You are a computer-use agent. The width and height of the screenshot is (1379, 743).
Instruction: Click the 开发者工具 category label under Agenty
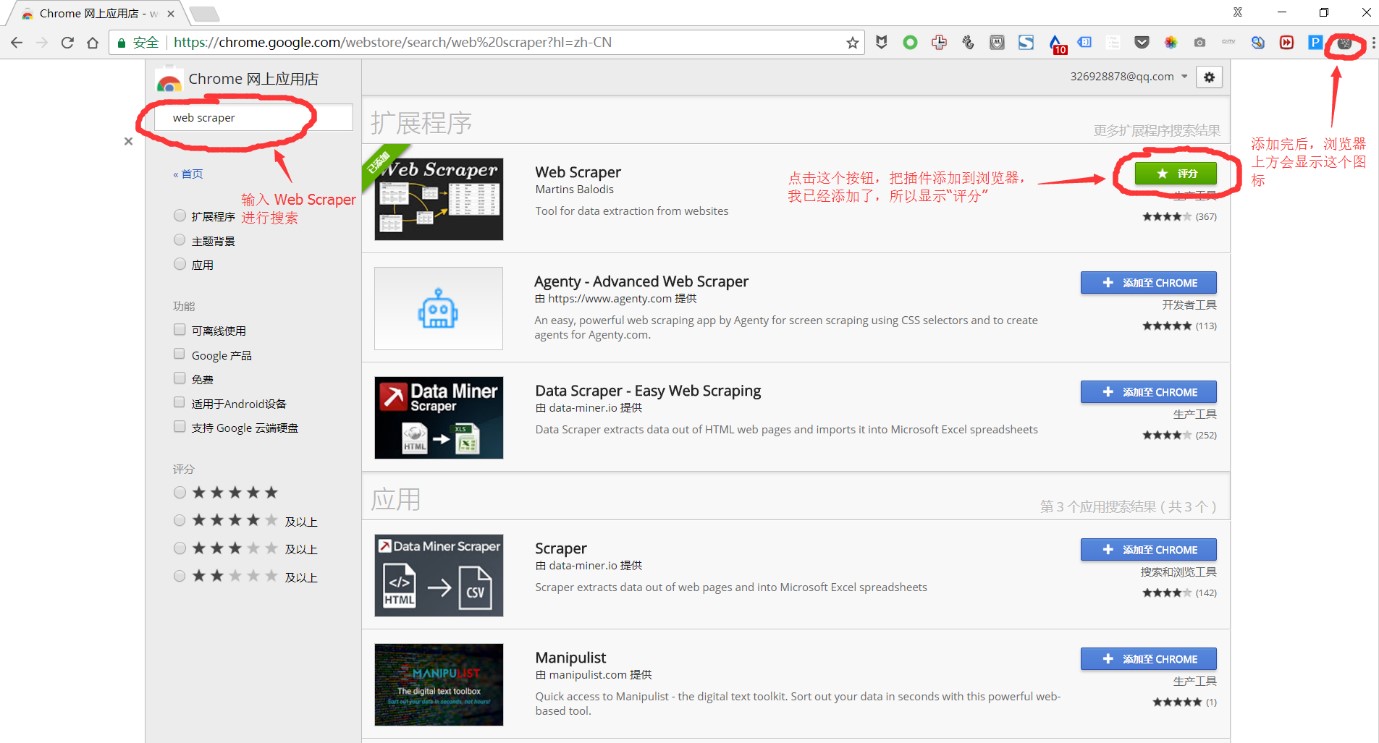coord(1189,305)
